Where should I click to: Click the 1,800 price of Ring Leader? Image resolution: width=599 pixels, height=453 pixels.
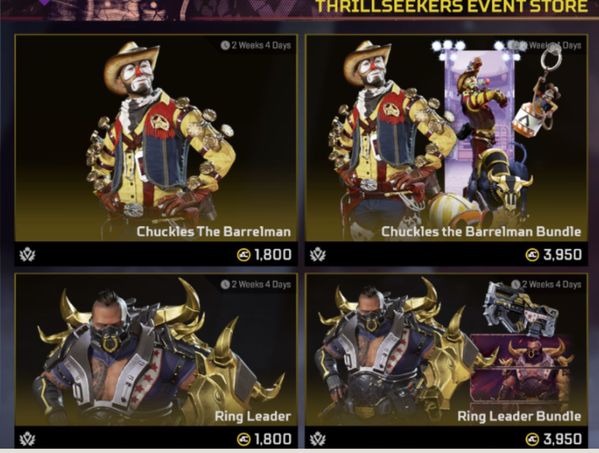pyautogui.click(x=273, y=439)
